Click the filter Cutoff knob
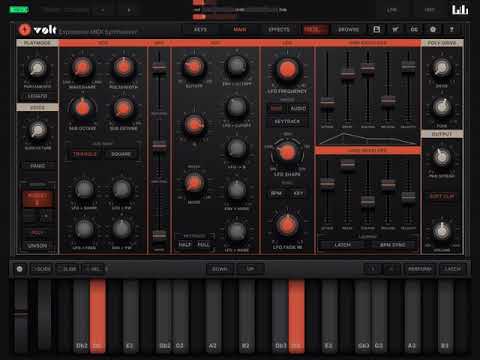The height and width of the screenshot is (360, 480). (x=194, y=67)
